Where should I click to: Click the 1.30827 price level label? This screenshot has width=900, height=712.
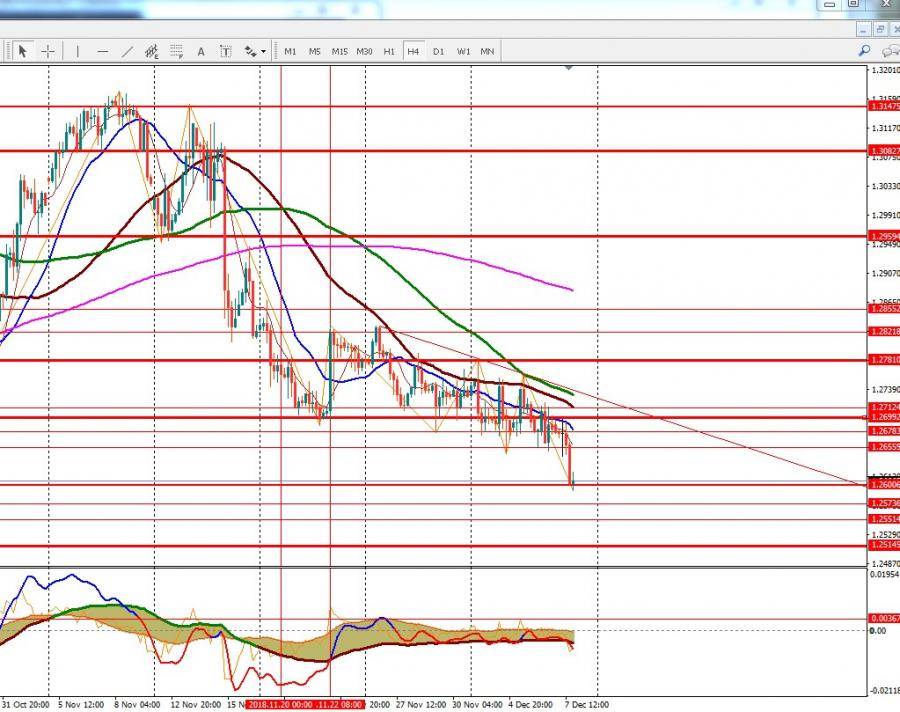tap(883, 152)
